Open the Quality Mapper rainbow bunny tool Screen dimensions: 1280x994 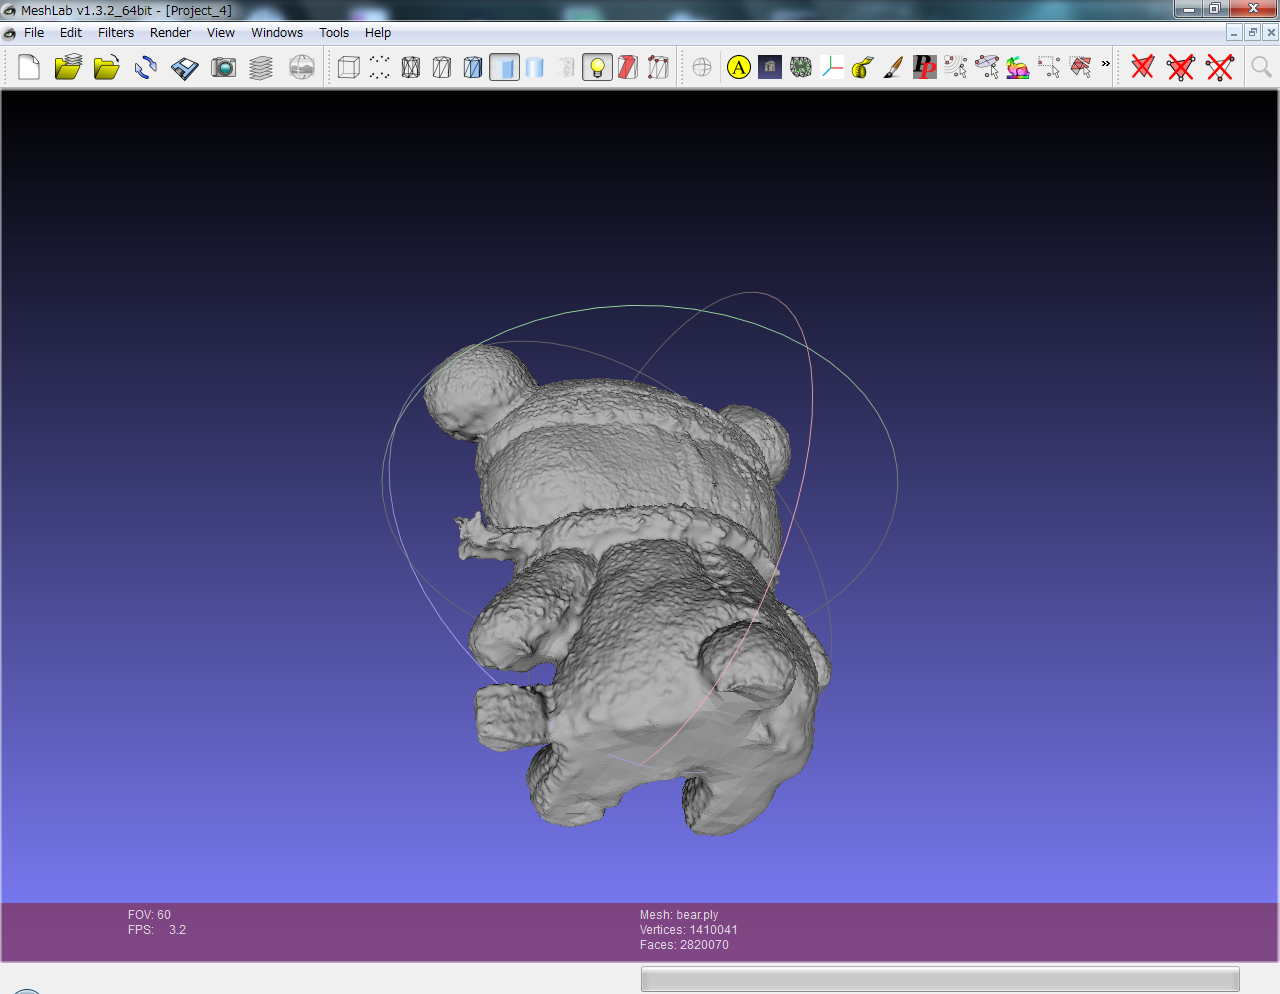[x=1018, y=67]
